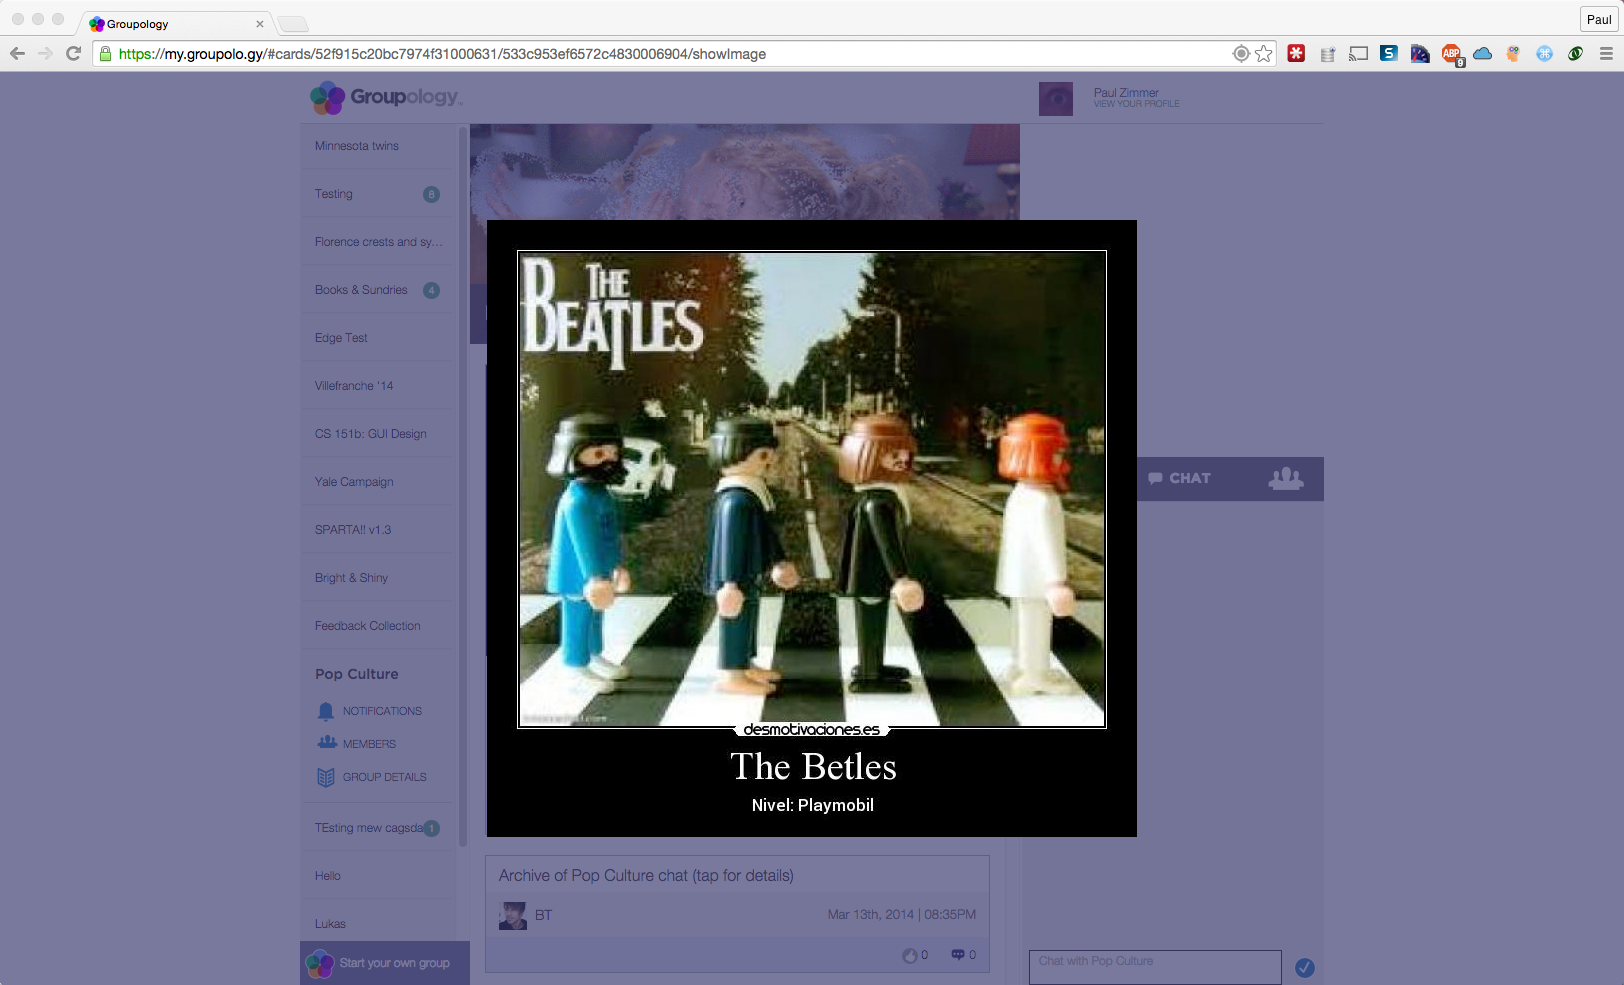The height and width of the screenshot is (985, 1624).
Task: Click the Chat with Pop Culture field
Action: (x=1154, y=966)
